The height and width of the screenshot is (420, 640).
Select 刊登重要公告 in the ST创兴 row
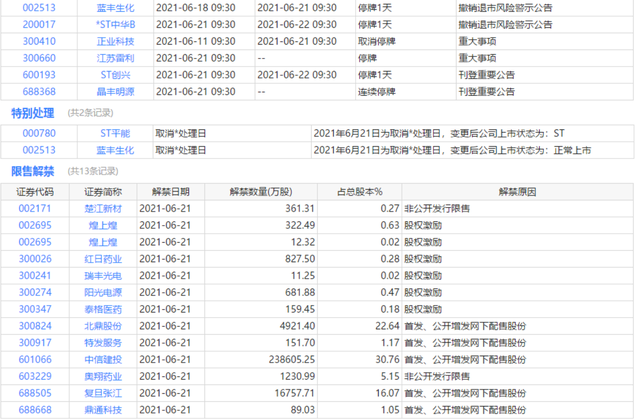(x=487, y=75)
